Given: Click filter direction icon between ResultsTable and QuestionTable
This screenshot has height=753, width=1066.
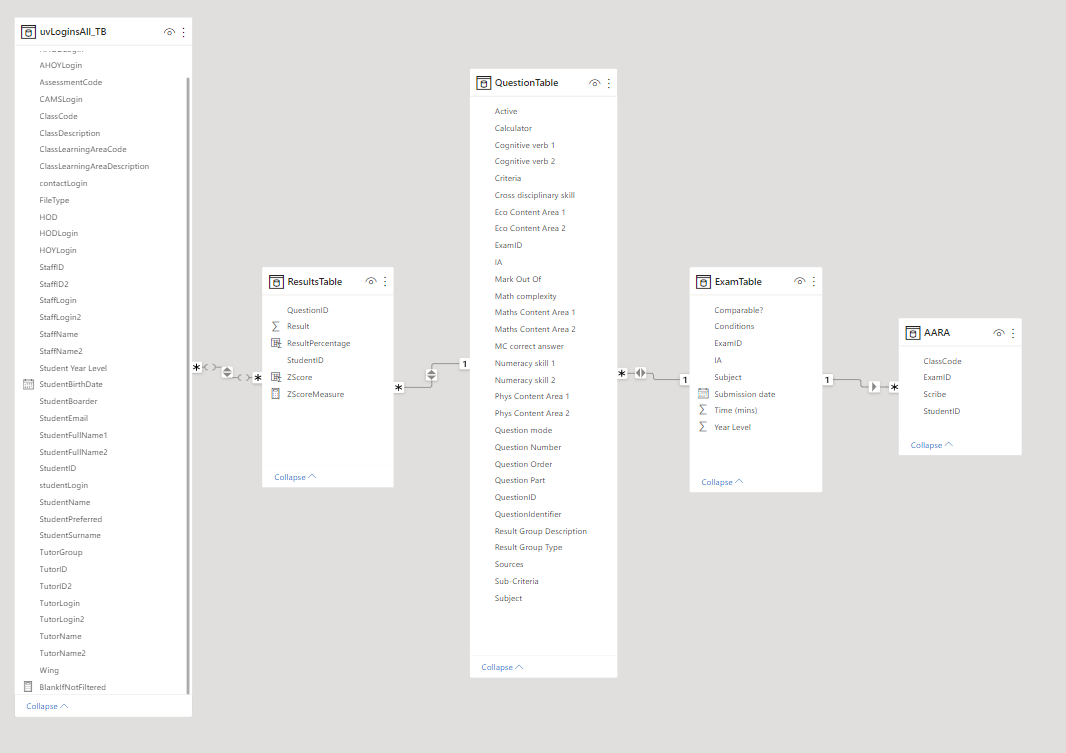Looking at the screenshot, I should click(x=431, y=374).
